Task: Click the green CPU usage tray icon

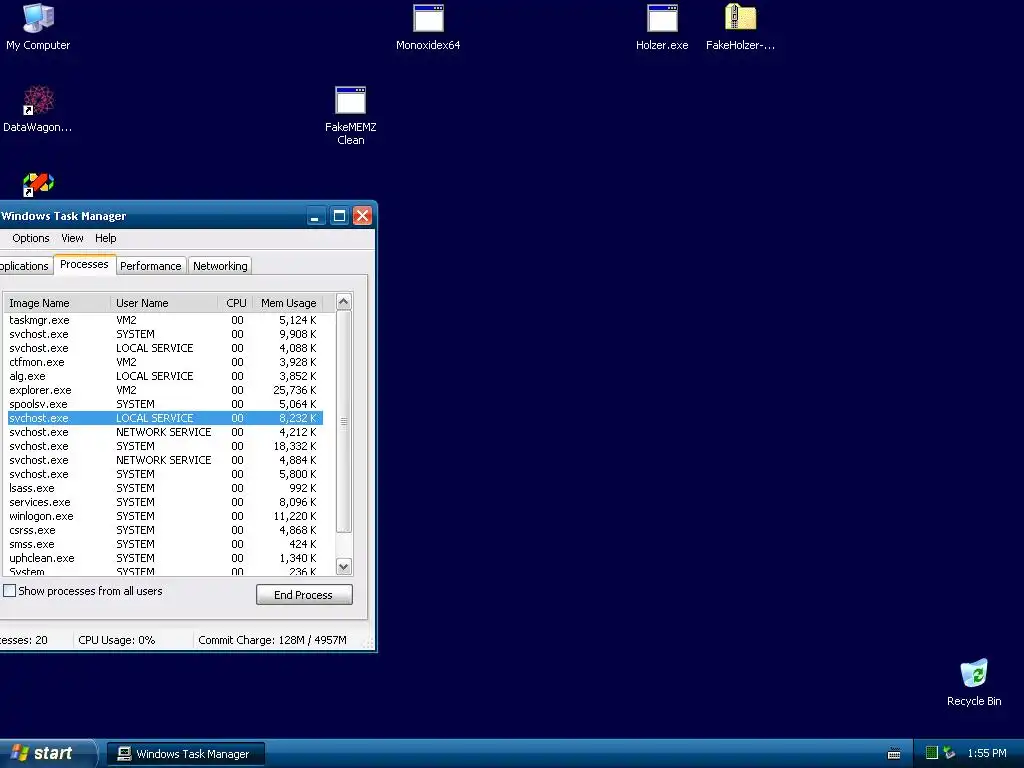Action: 932,753
